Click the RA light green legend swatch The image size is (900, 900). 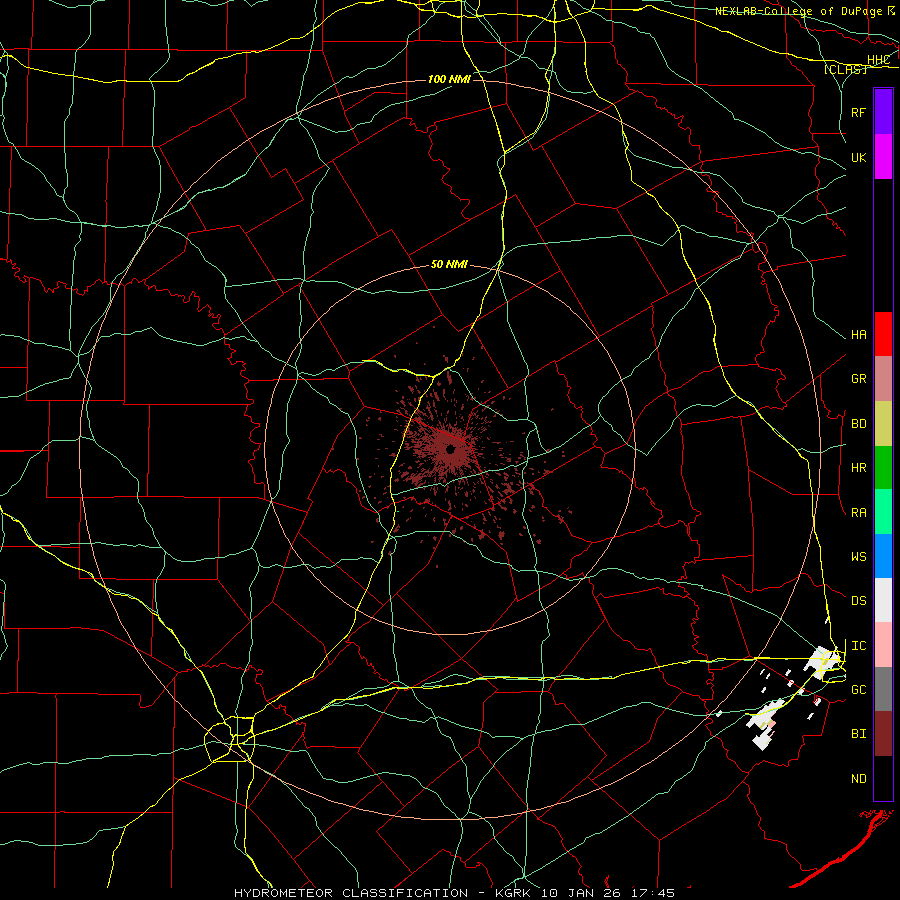click(x=883, y=512)
